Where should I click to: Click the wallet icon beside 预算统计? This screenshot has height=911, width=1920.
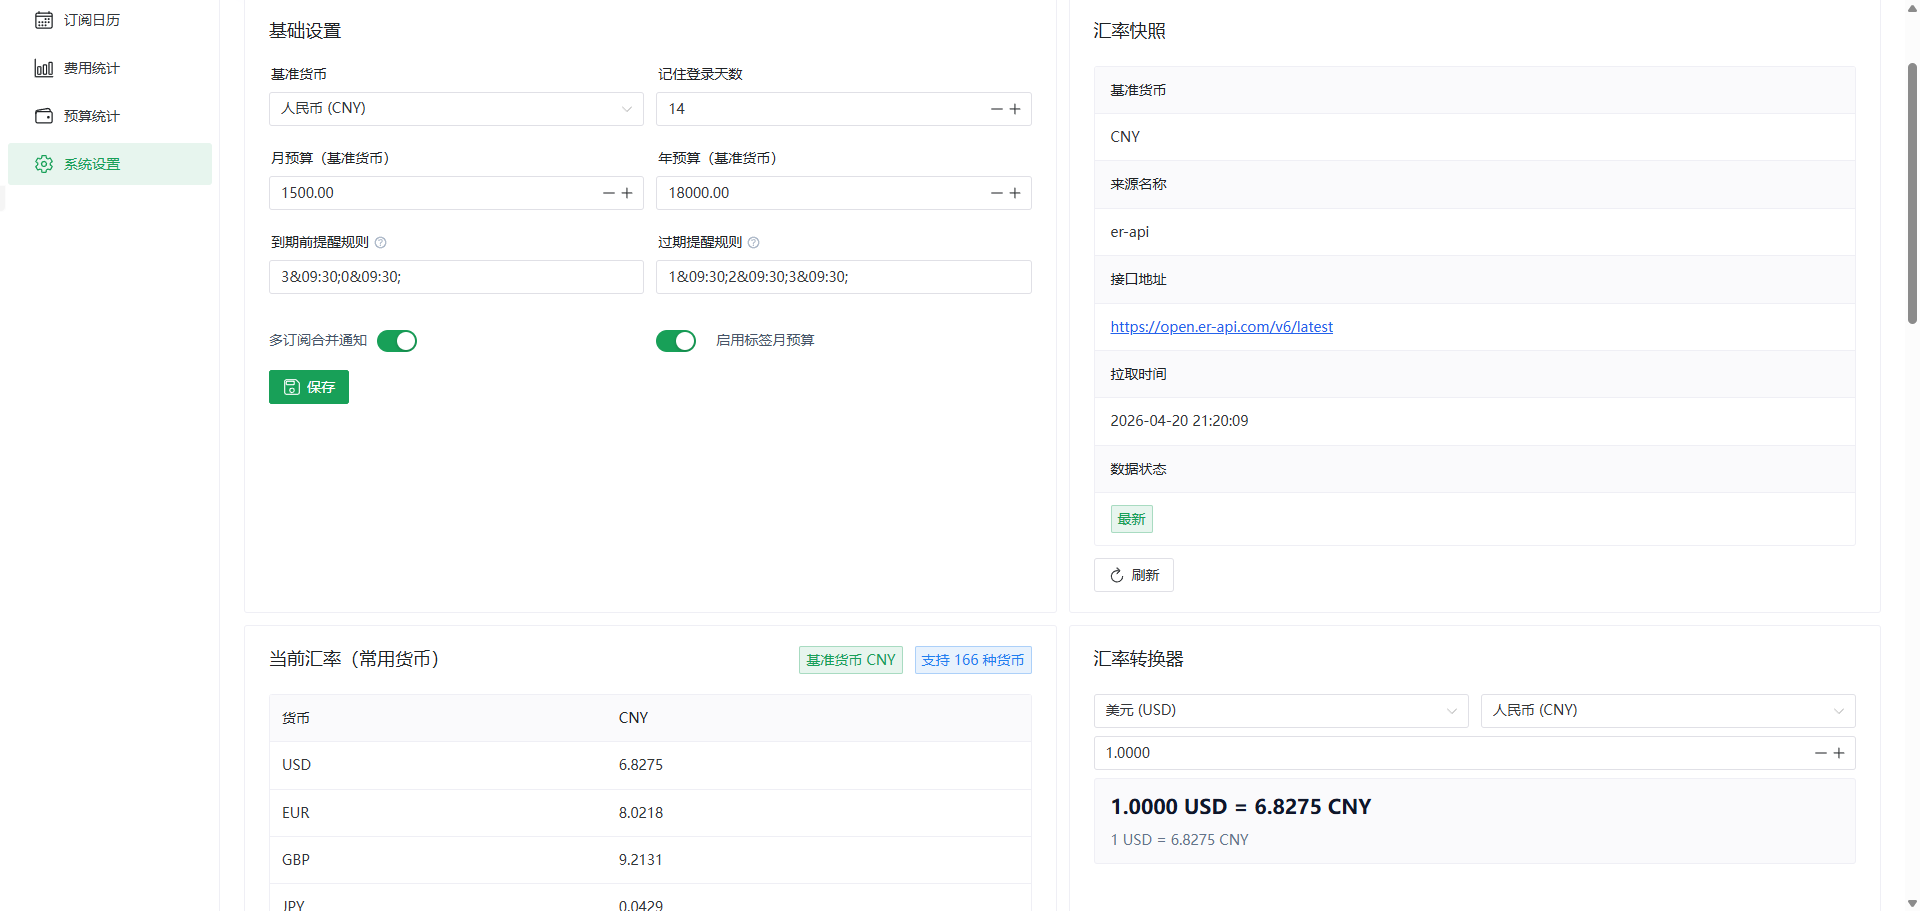(44, 116)
